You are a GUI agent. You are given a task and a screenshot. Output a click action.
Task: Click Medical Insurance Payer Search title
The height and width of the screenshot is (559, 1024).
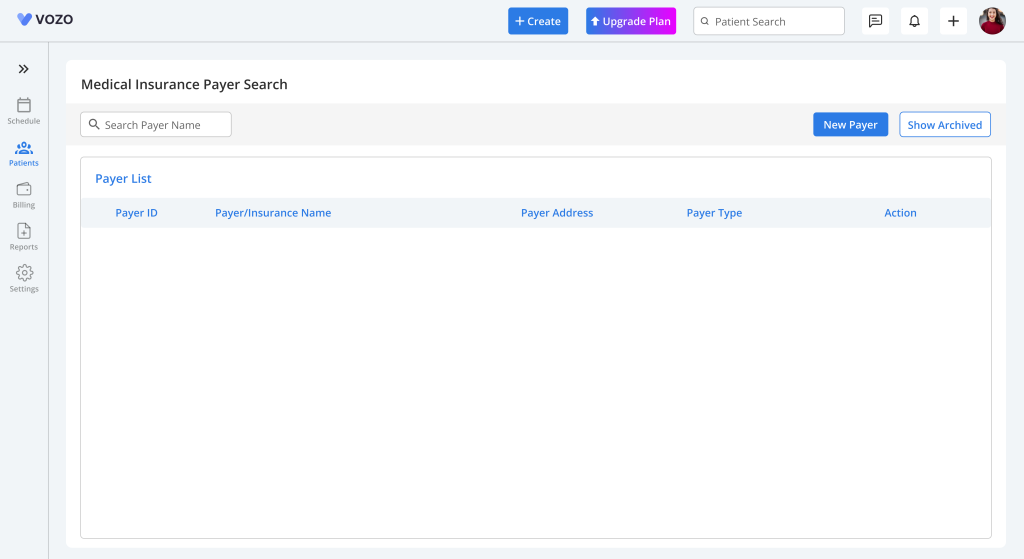(x=184, y=84)
